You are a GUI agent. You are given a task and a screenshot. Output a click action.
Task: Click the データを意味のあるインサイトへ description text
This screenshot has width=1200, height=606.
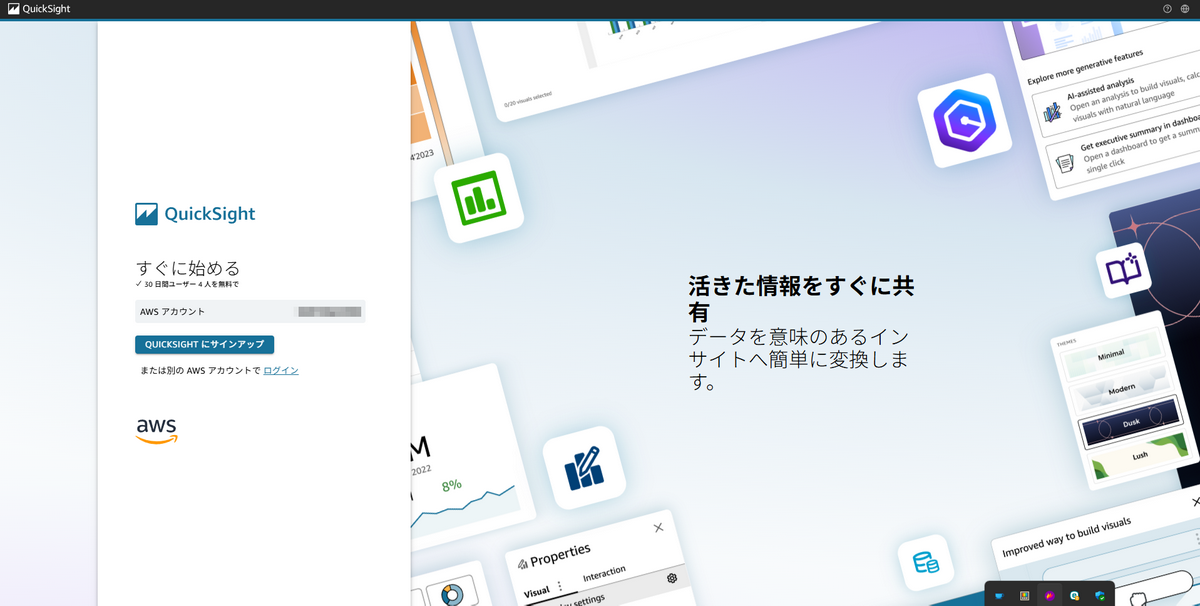pos(799,359)
